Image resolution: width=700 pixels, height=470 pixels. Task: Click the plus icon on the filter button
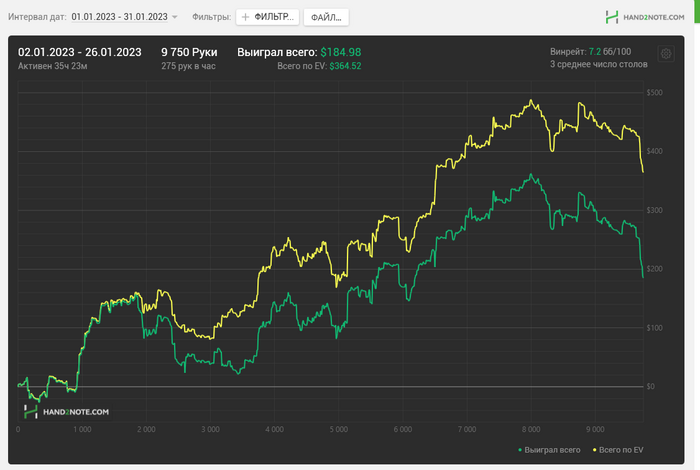[x=246, y=17]
